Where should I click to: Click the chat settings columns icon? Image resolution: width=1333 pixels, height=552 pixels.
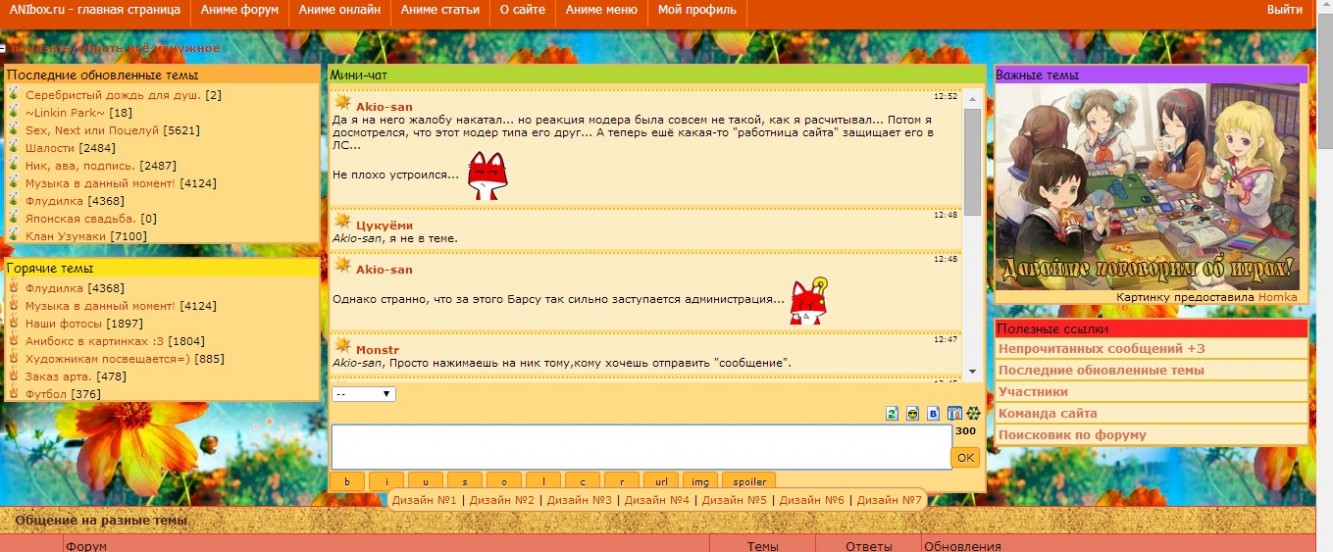954,414
